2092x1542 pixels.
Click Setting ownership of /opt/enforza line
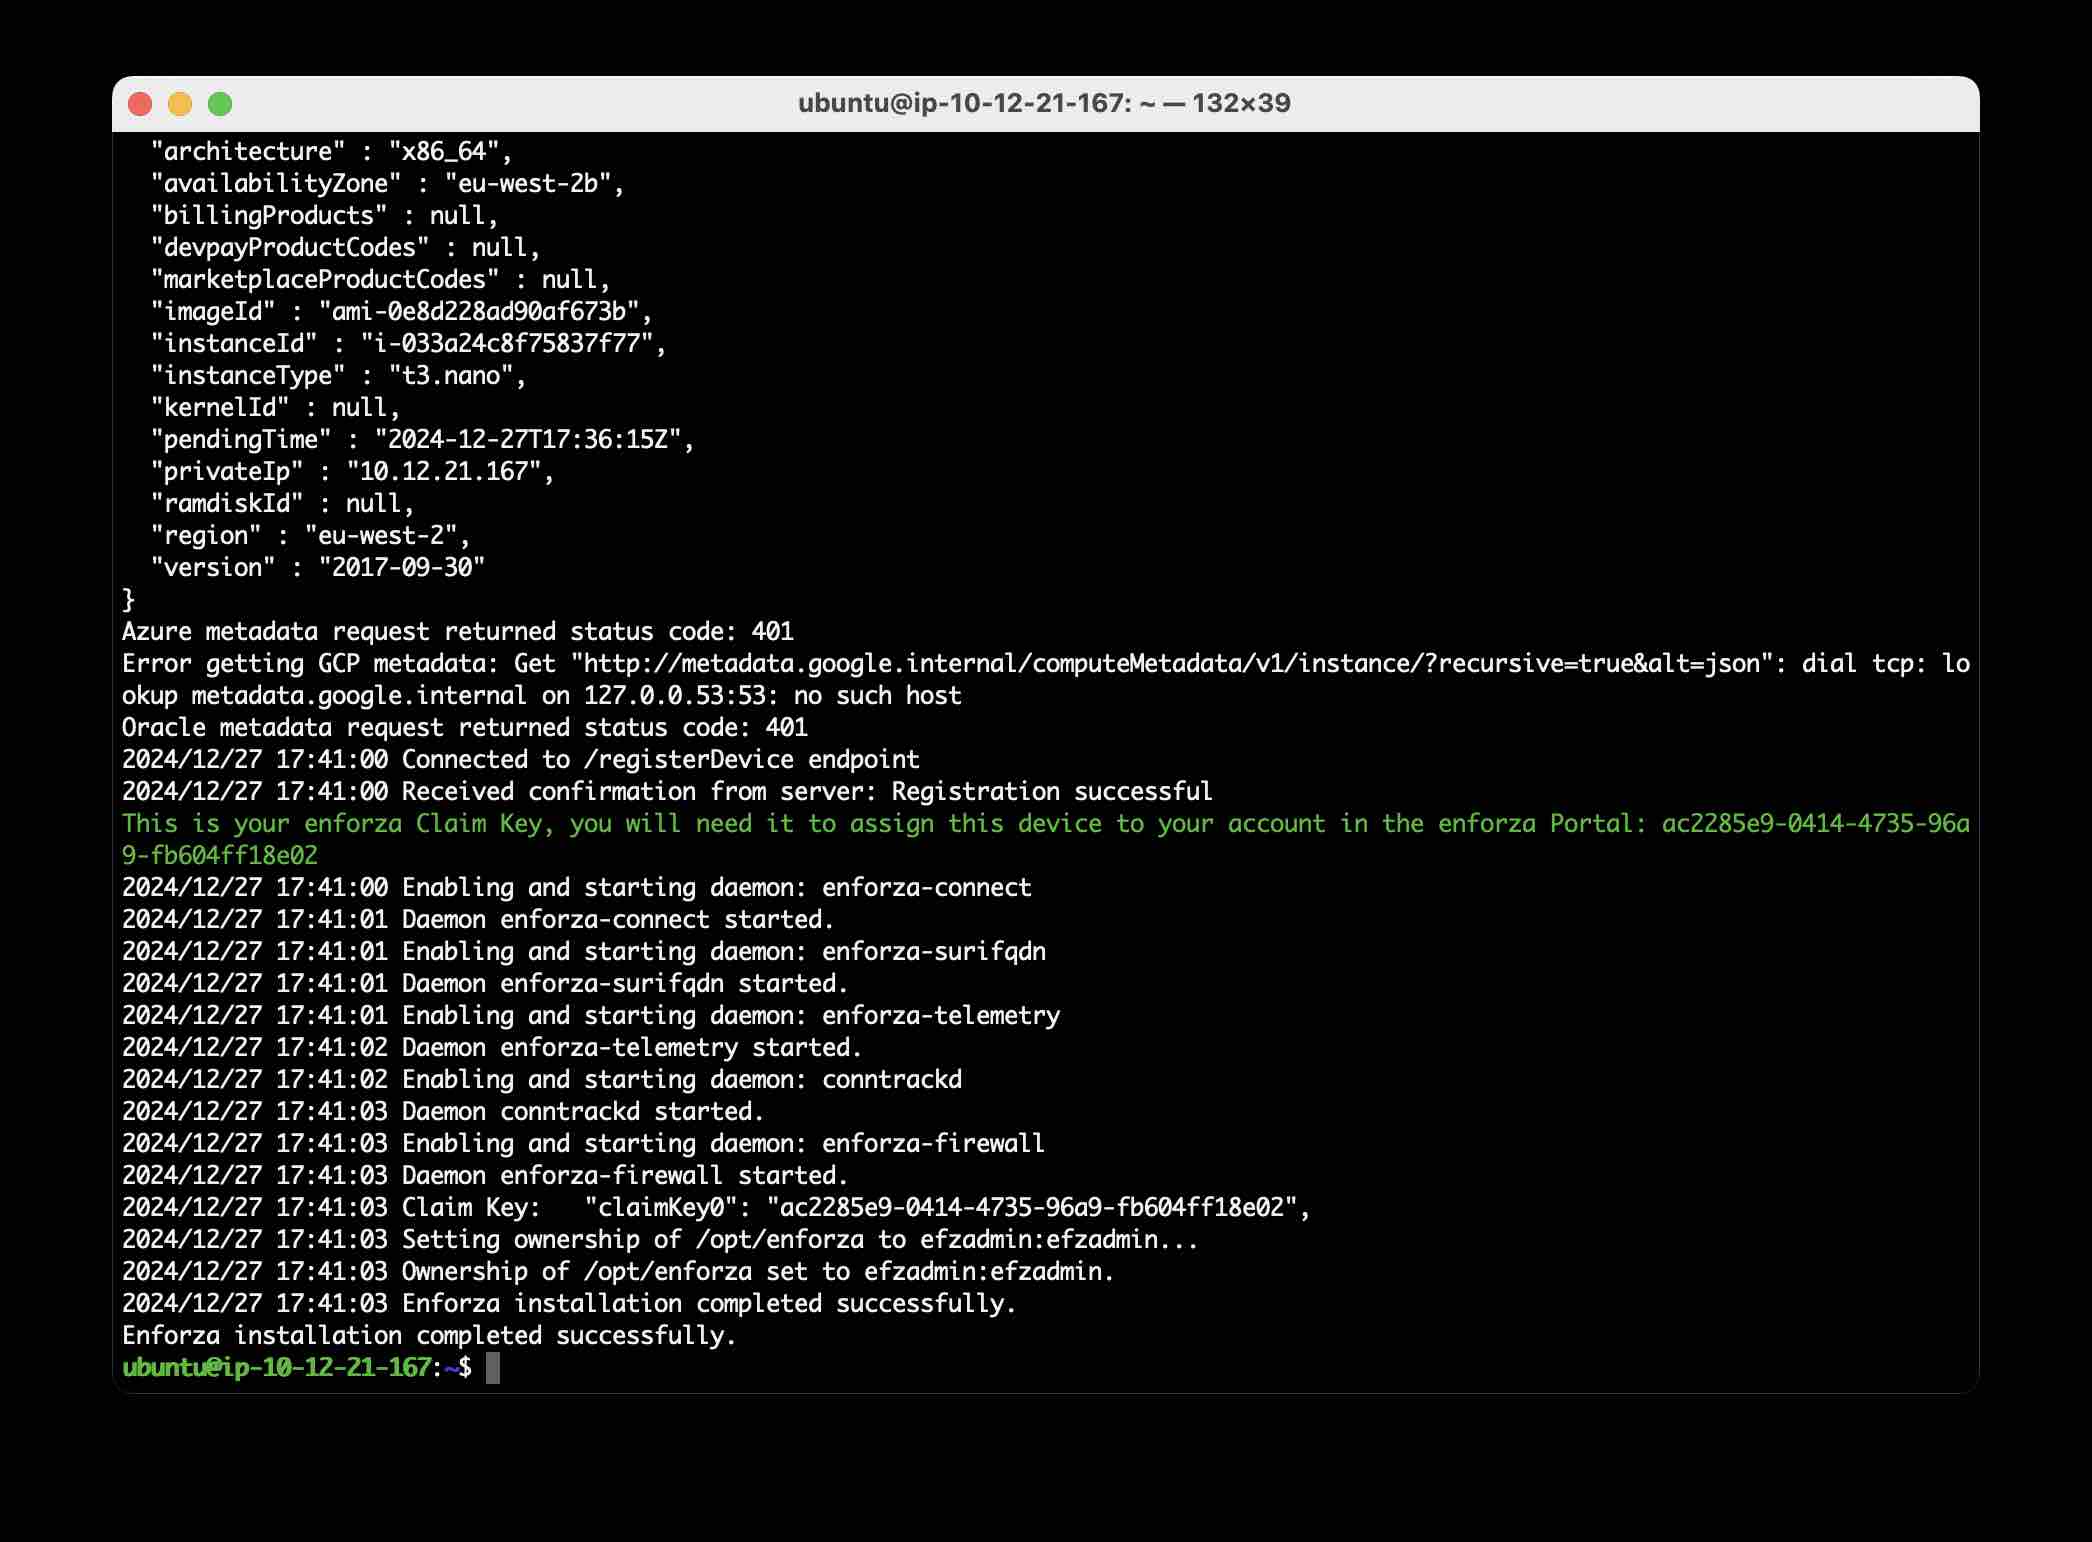[660, 1239]
